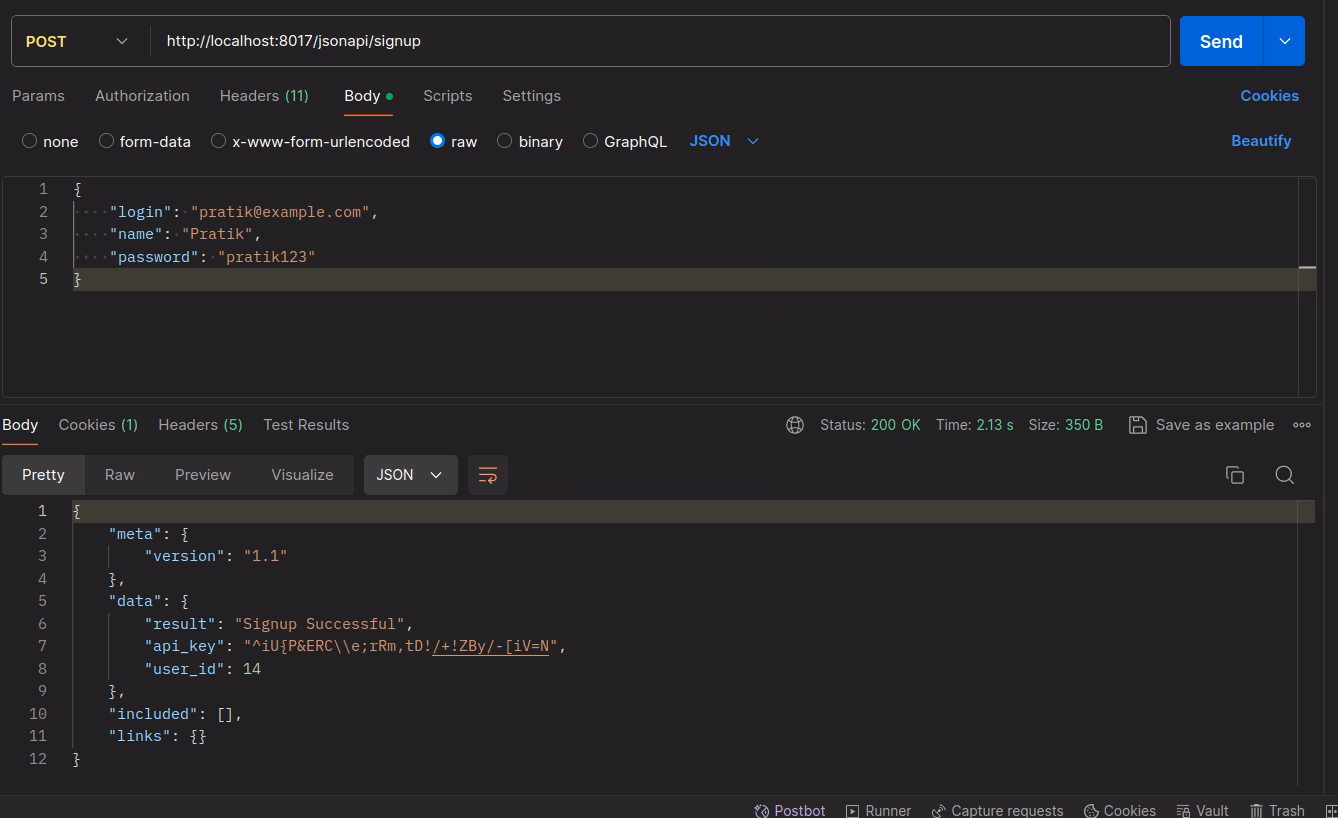Screen dimensions: 1338x818
Task: Click the "links": {} line
Action: pyautogui.click(x=158, y=736)
